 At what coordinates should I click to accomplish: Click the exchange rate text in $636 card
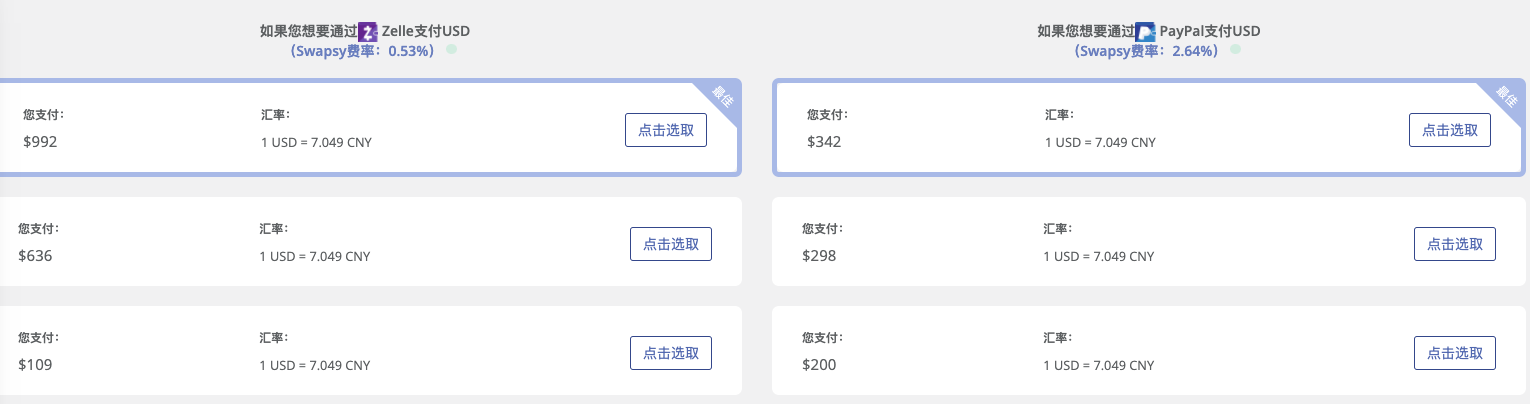pos(315,256)
